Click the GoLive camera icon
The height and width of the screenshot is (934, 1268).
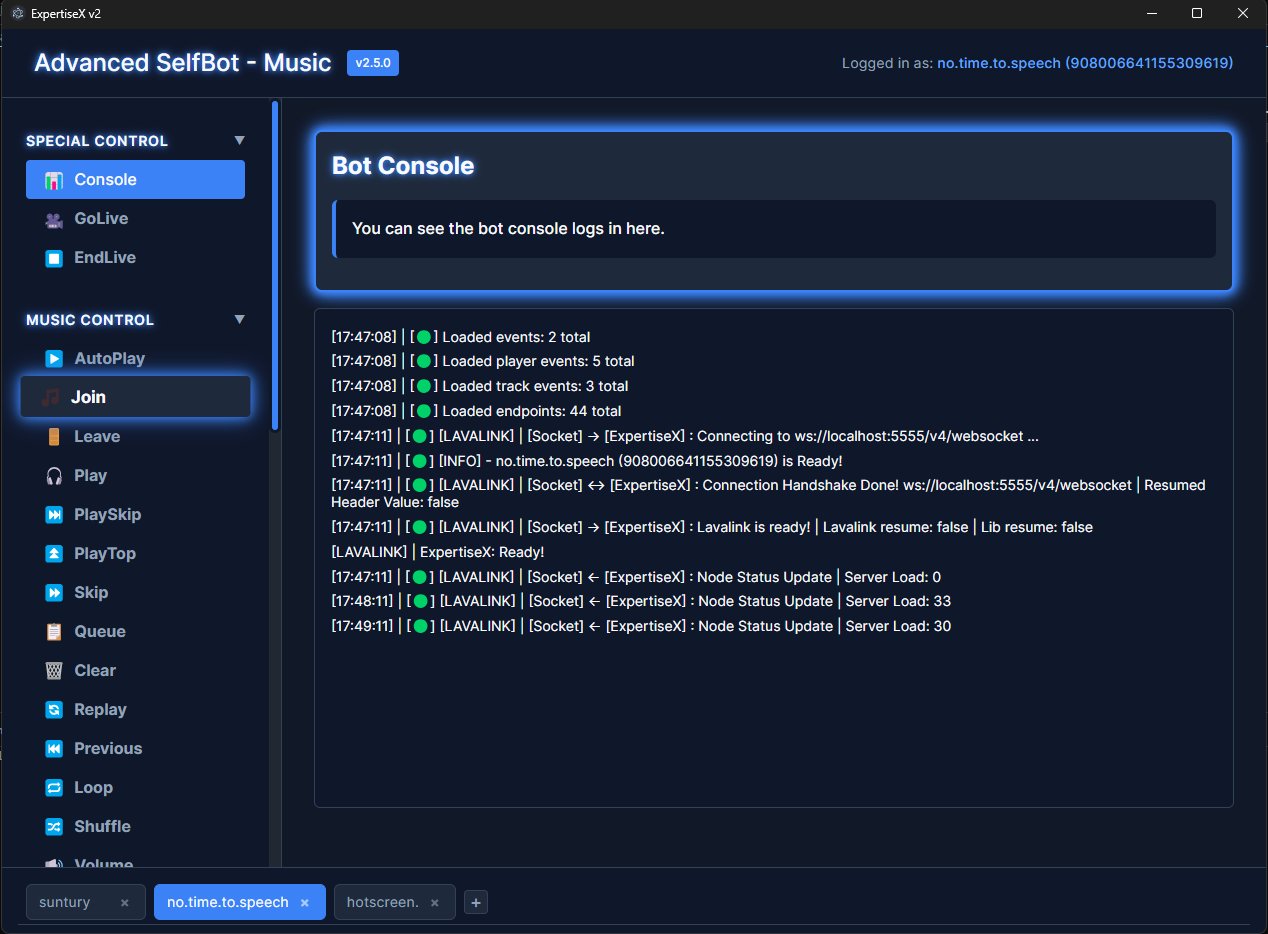pos(54,219)
